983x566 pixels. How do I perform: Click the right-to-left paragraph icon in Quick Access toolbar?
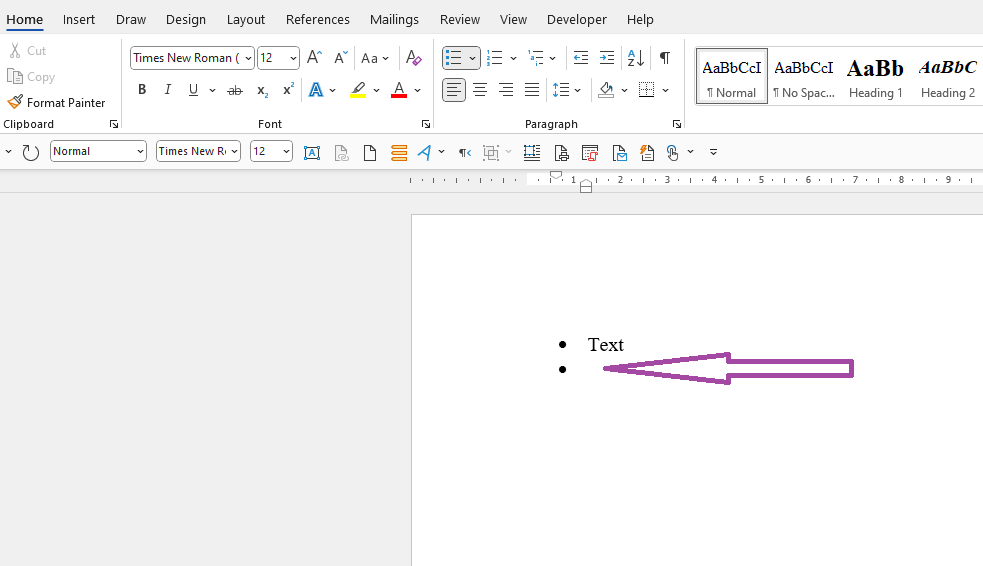(465, 152)
